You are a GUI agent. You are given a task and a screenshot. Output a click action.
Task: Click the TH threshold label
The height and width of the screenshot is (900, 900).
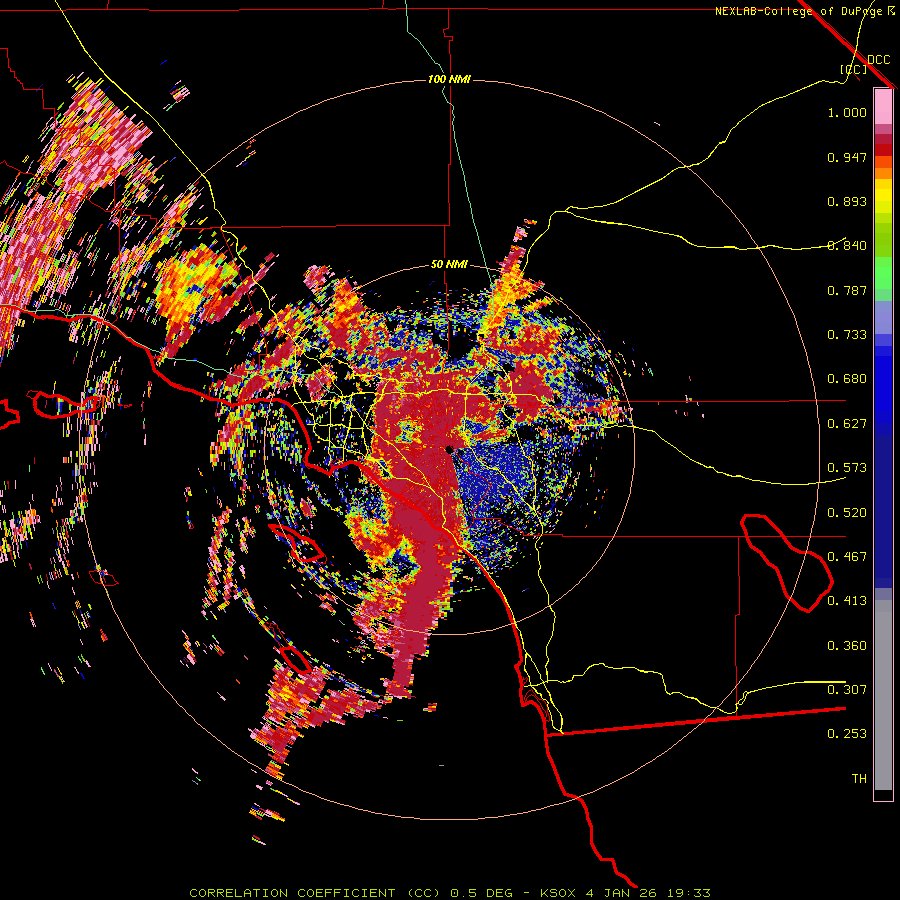[x=859, y=779]
